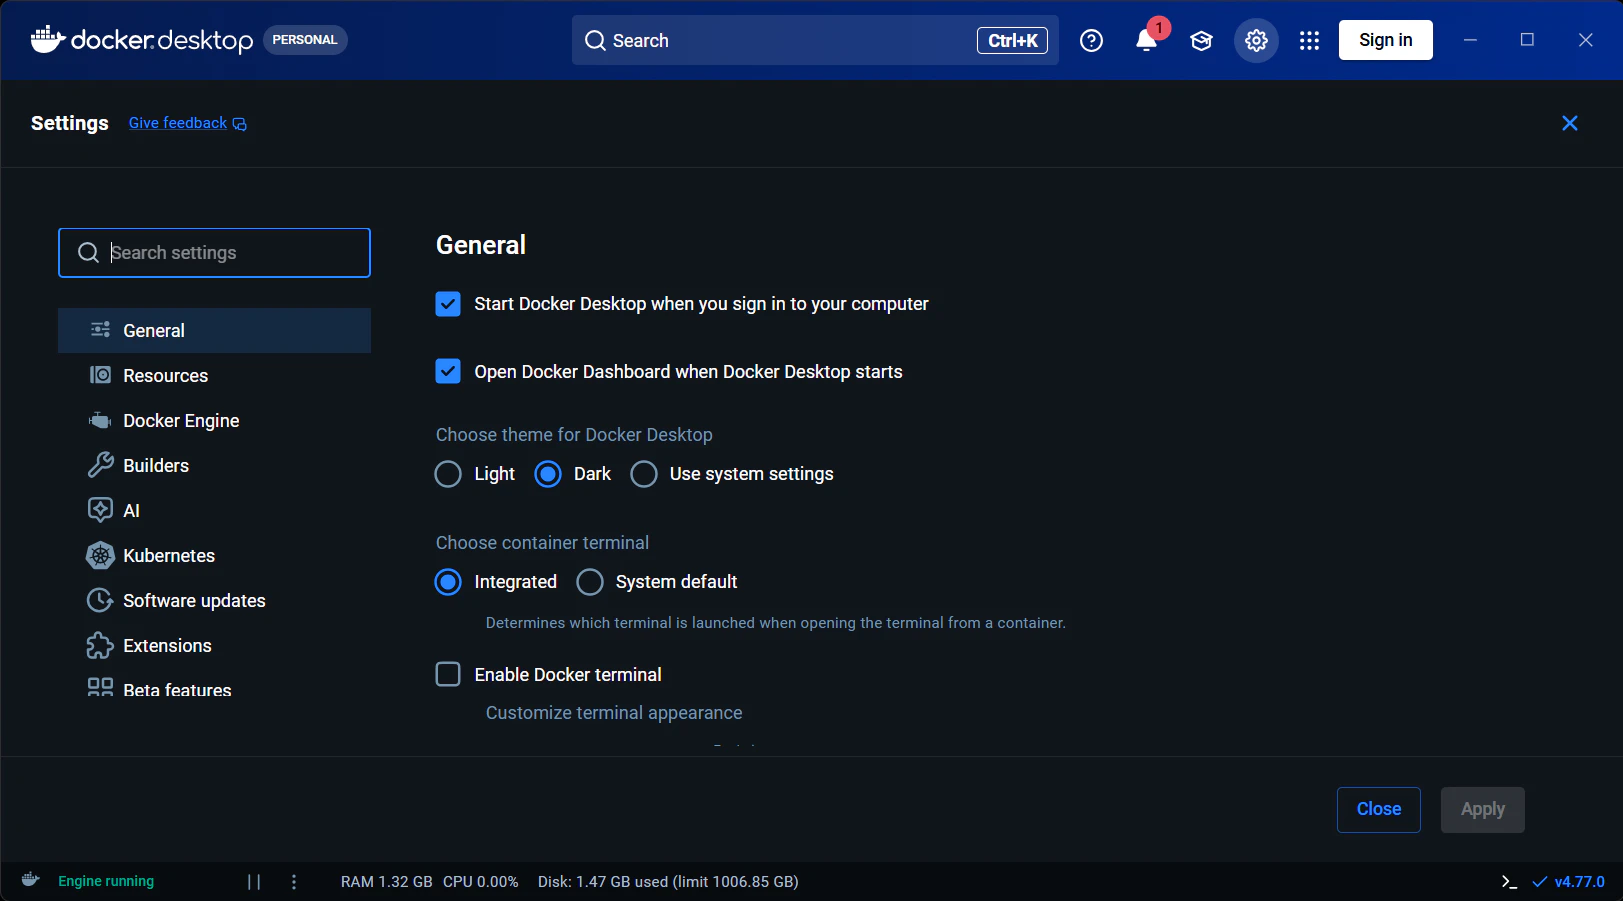Click the whale icon in status bar
The height and width of the screenshot is (901, 1623).
[x=30, y=880]
